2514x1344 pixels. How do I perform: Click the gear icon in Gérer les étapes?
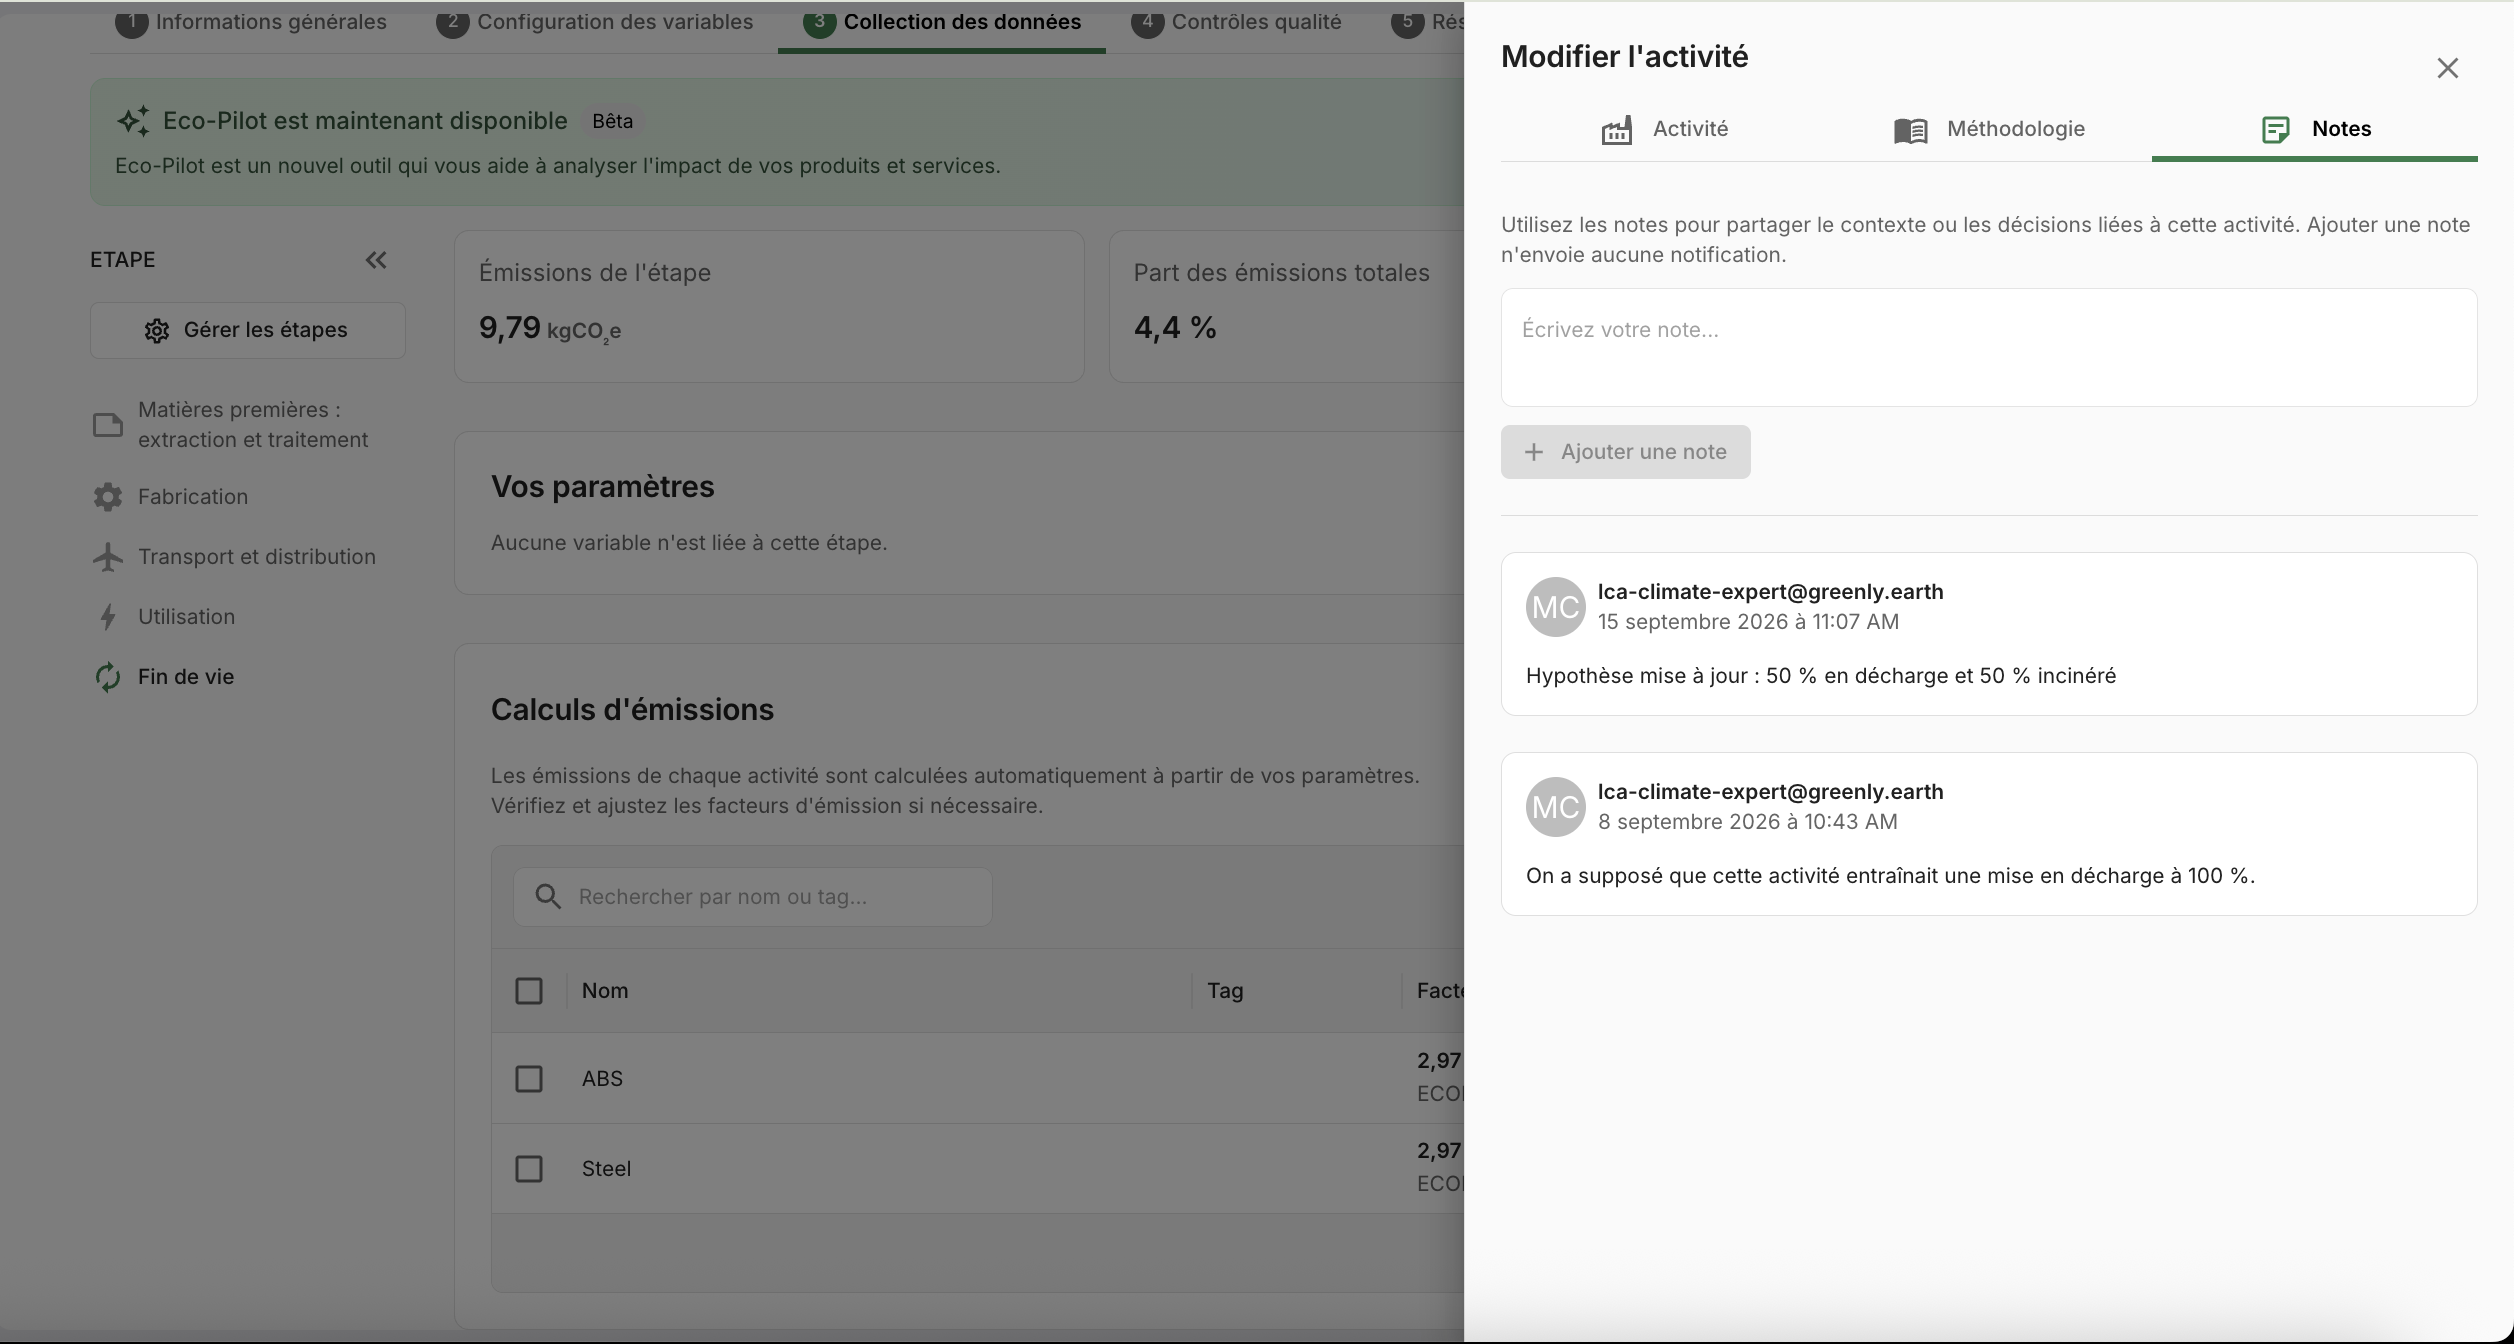157,331
